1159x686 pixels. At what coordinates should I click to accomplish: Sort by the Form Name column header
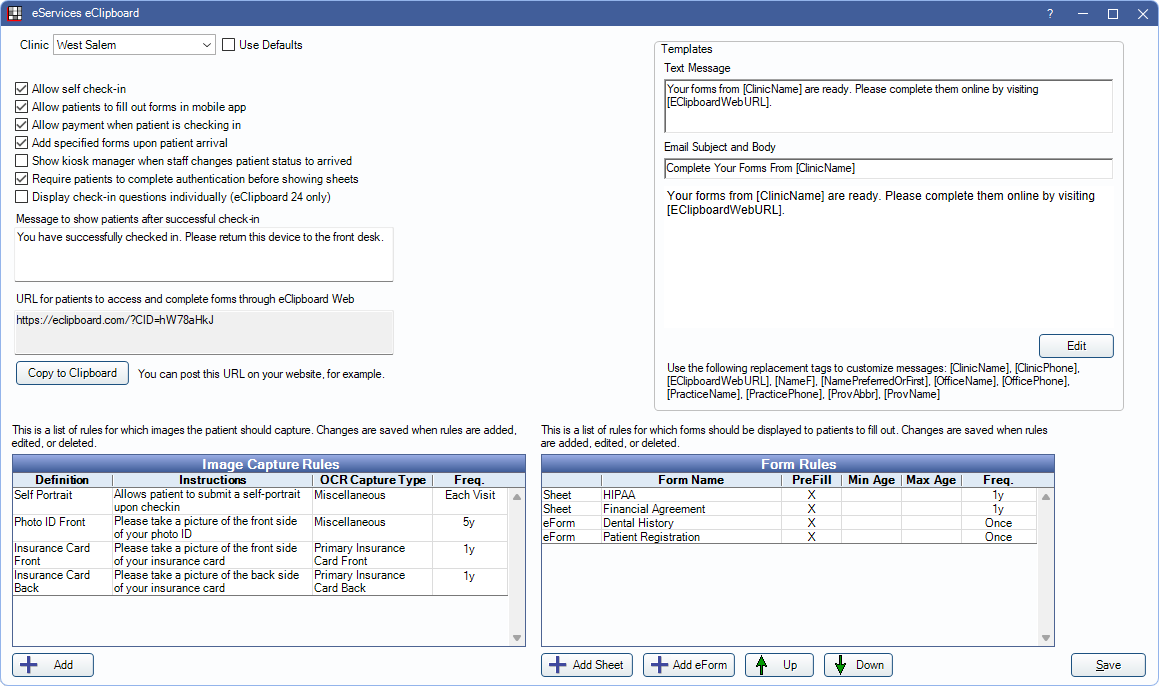(x=690, y=480)
